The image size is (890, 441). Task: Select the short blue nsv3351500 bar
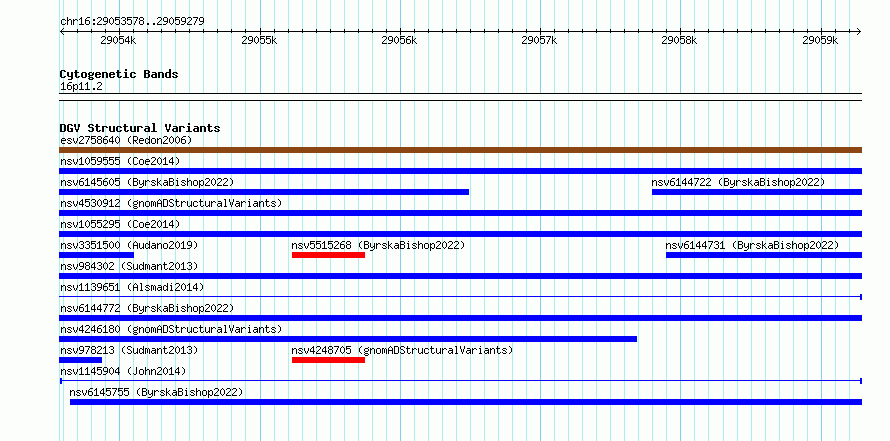(96, 255)
